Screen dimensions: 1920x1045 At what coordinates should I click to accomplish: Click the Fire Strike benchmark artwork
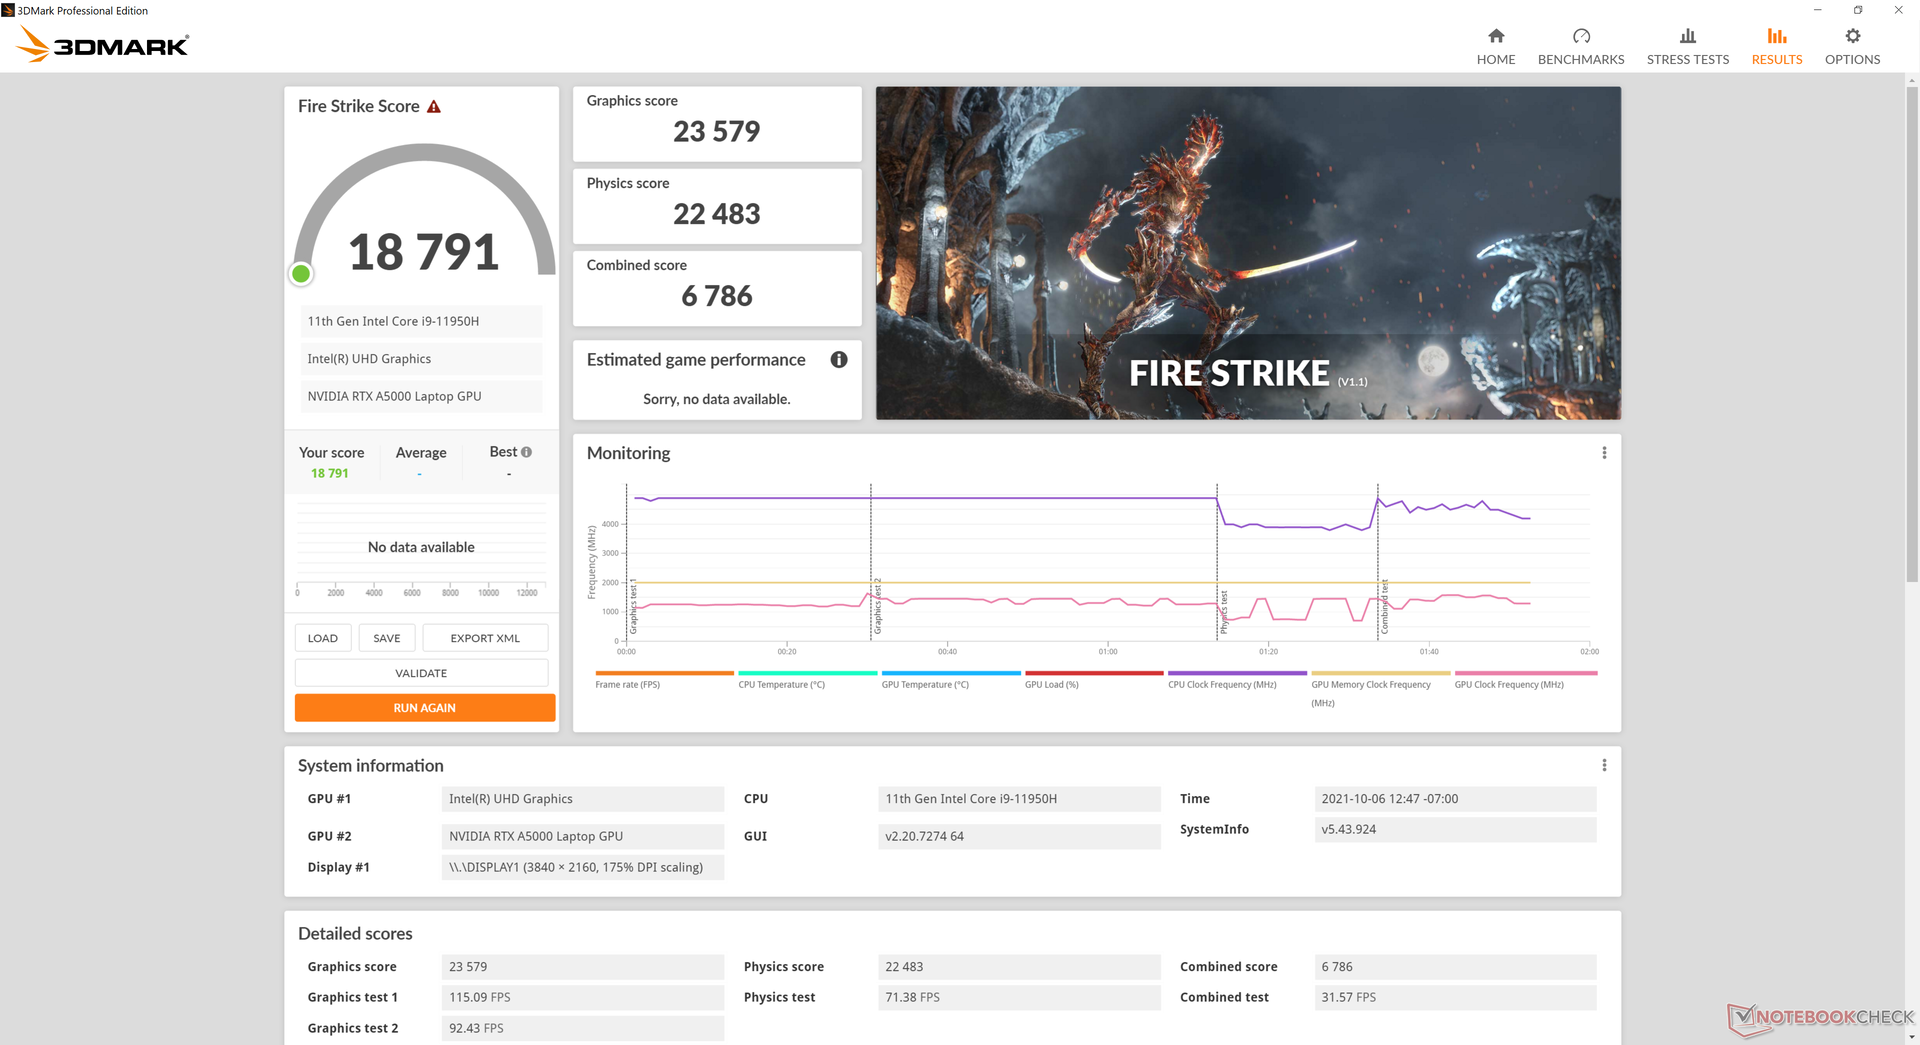coord(1248,253)
